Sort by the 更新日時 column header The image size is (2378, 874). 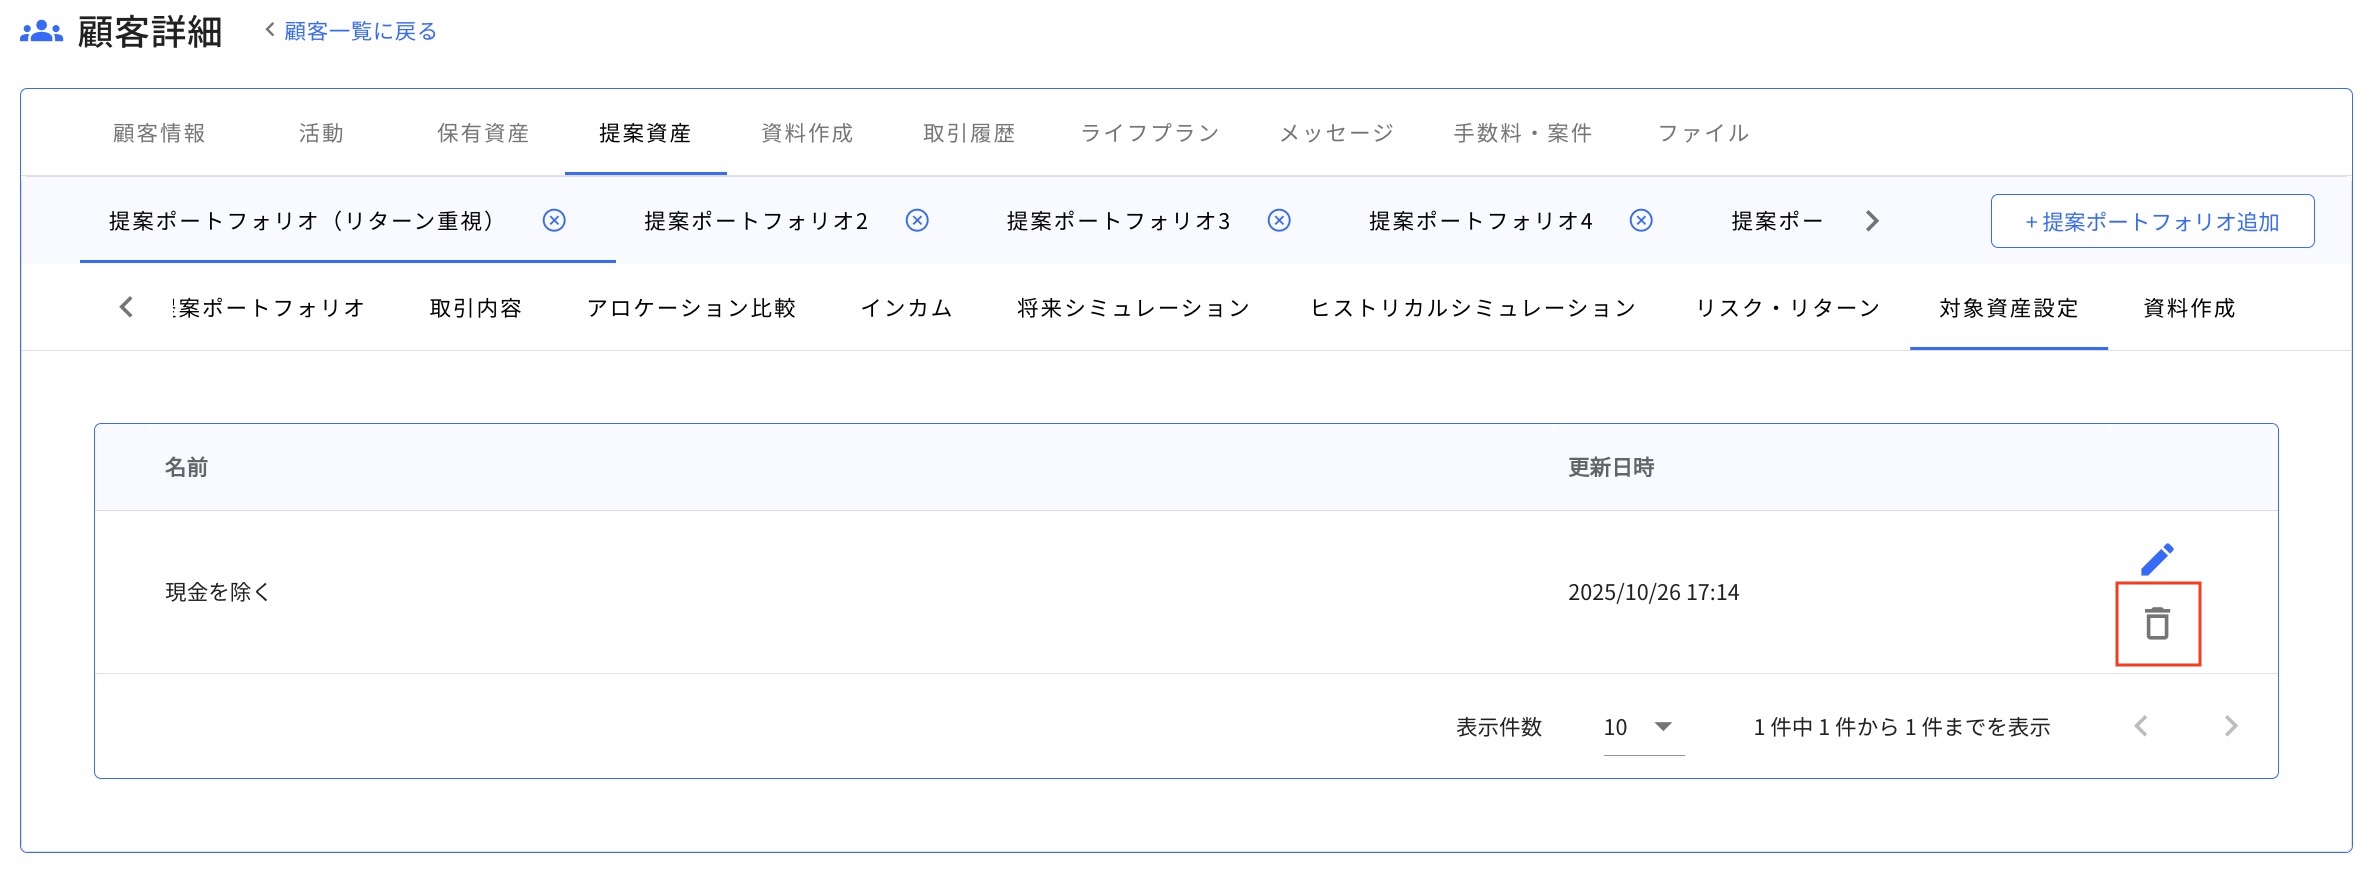pos(1609,466)
